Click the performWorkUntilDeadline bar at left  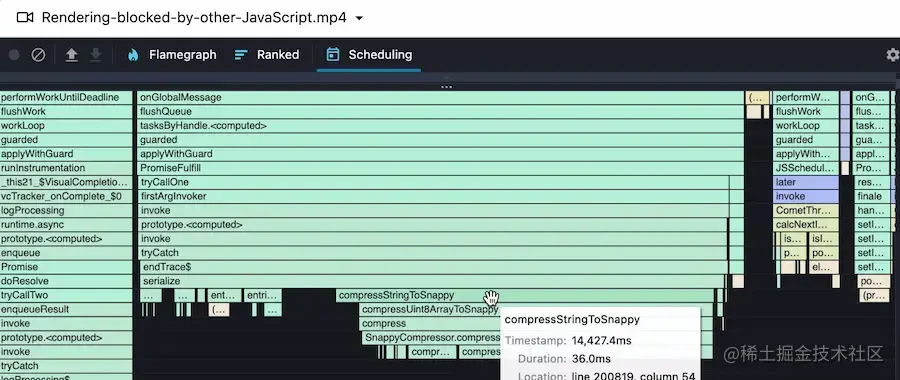(x=66, y=98)
